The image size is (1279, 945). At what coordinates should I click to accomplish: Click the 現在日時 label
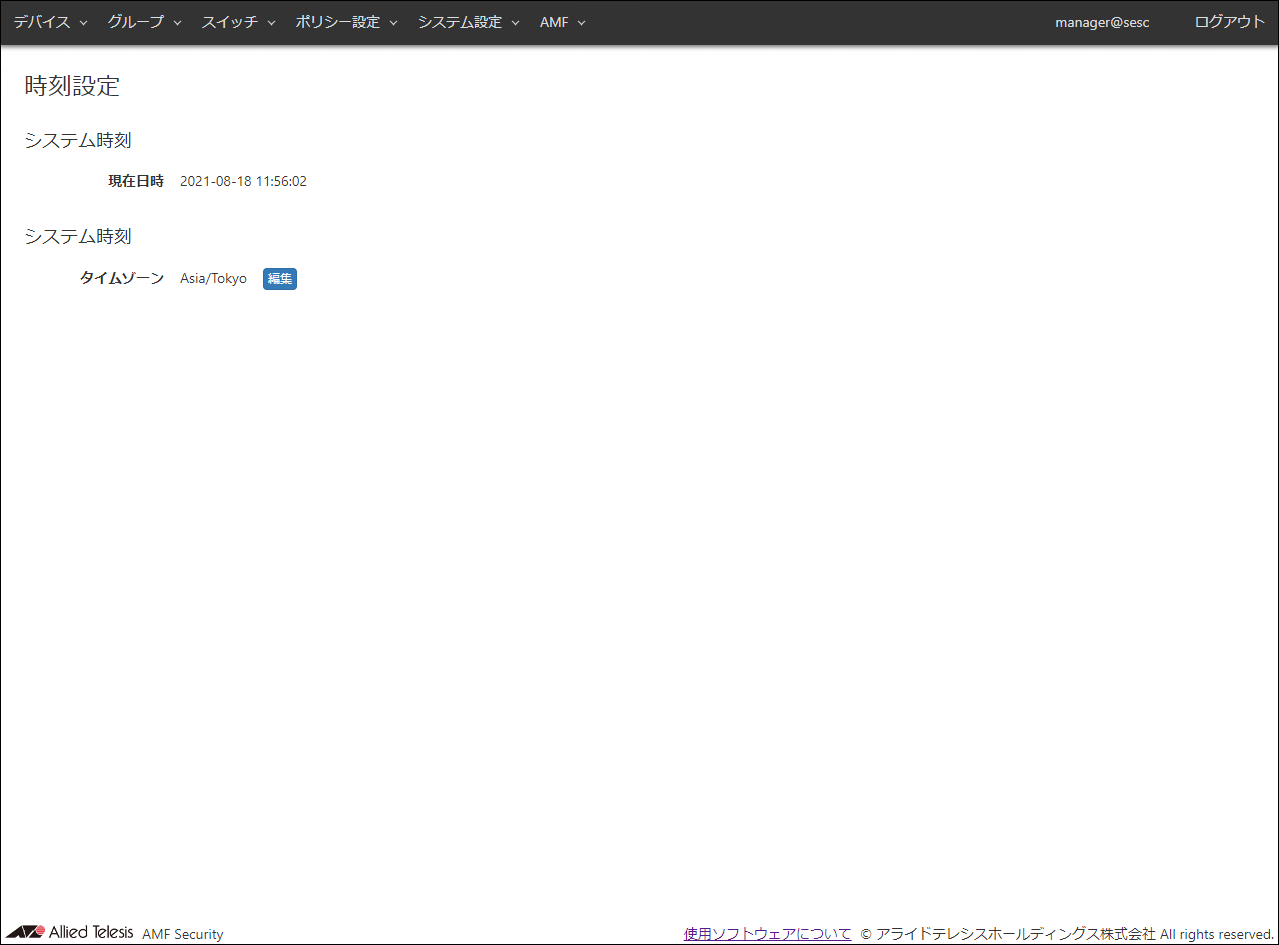(x=136, y=181)
